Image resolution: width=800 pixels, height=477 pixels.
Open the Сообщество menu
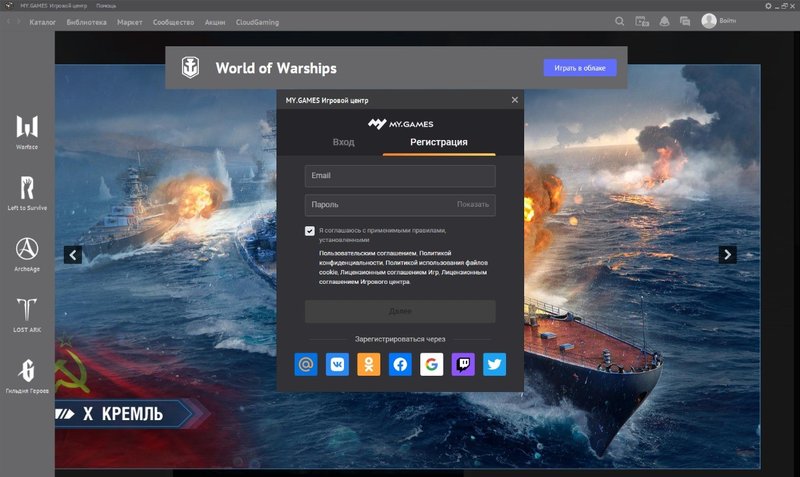pos(173,22)
